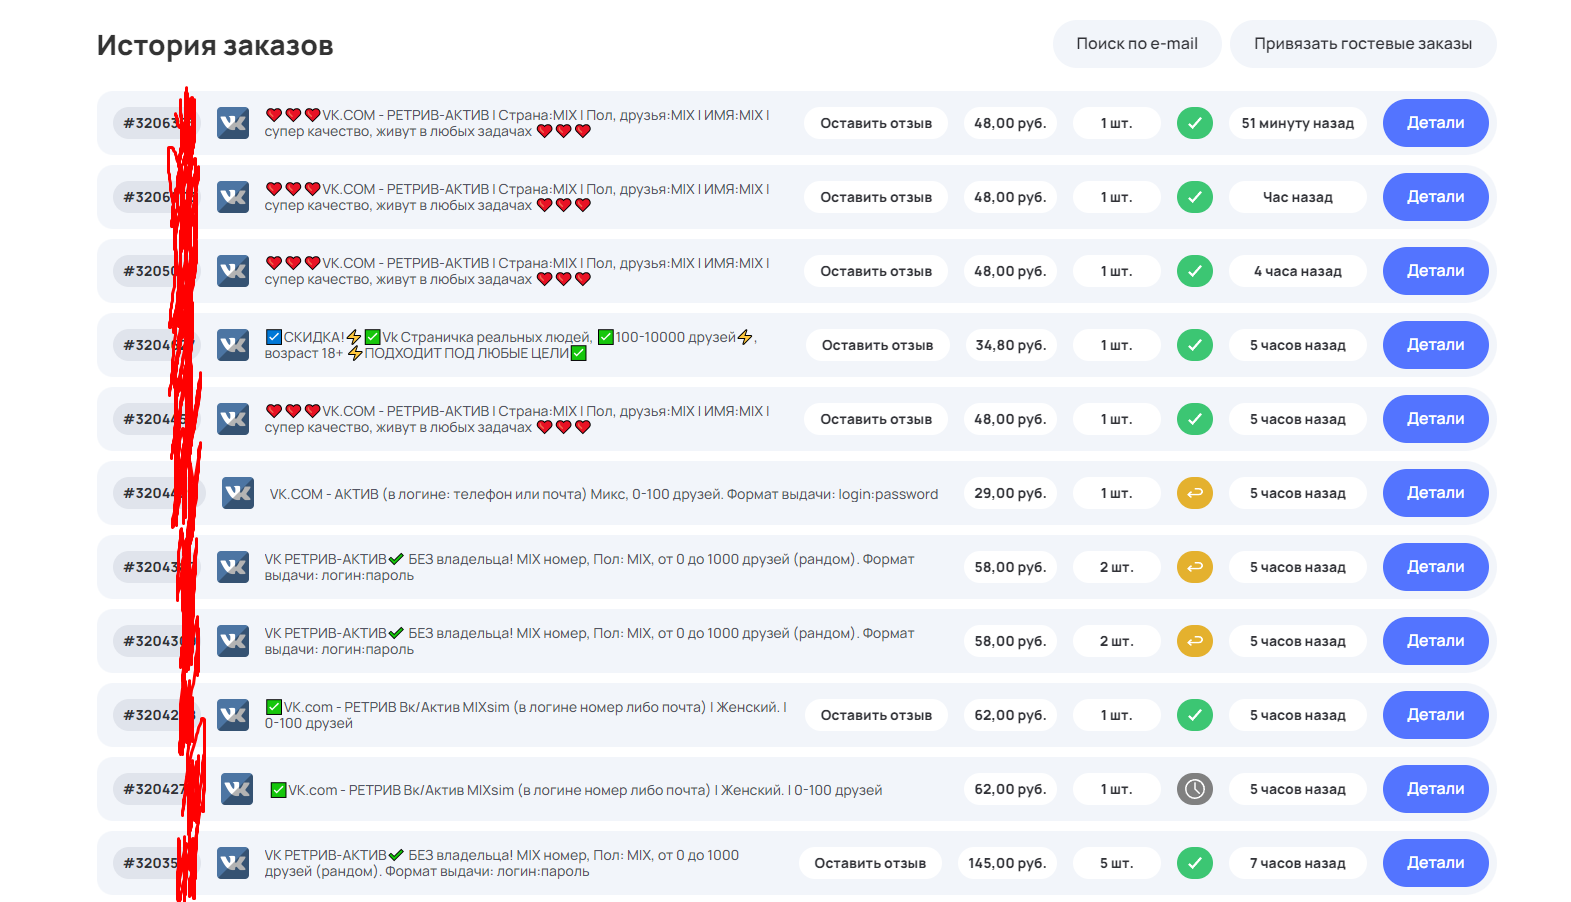
Task: Show Детали for the '4 часа назад' order
Action: [1435, 271]
